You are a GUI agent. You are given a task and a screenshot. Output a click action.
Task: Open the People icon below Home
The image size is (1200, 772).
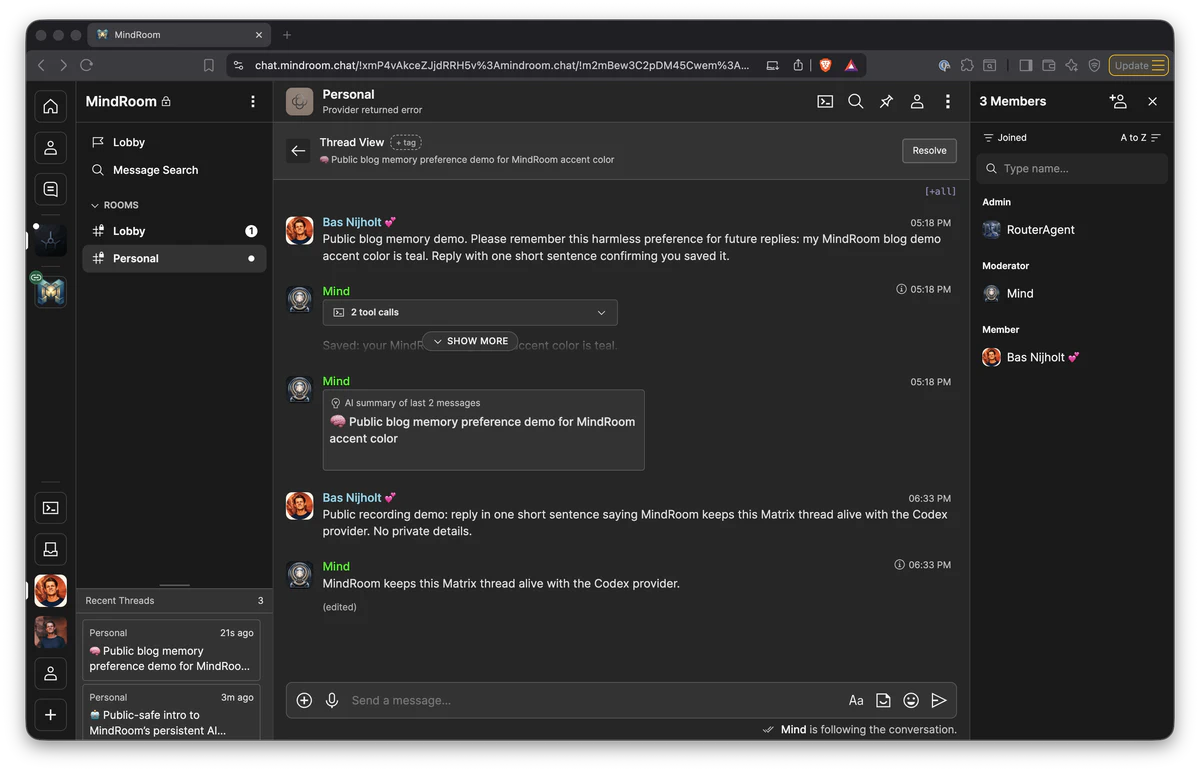click(50, 148)
